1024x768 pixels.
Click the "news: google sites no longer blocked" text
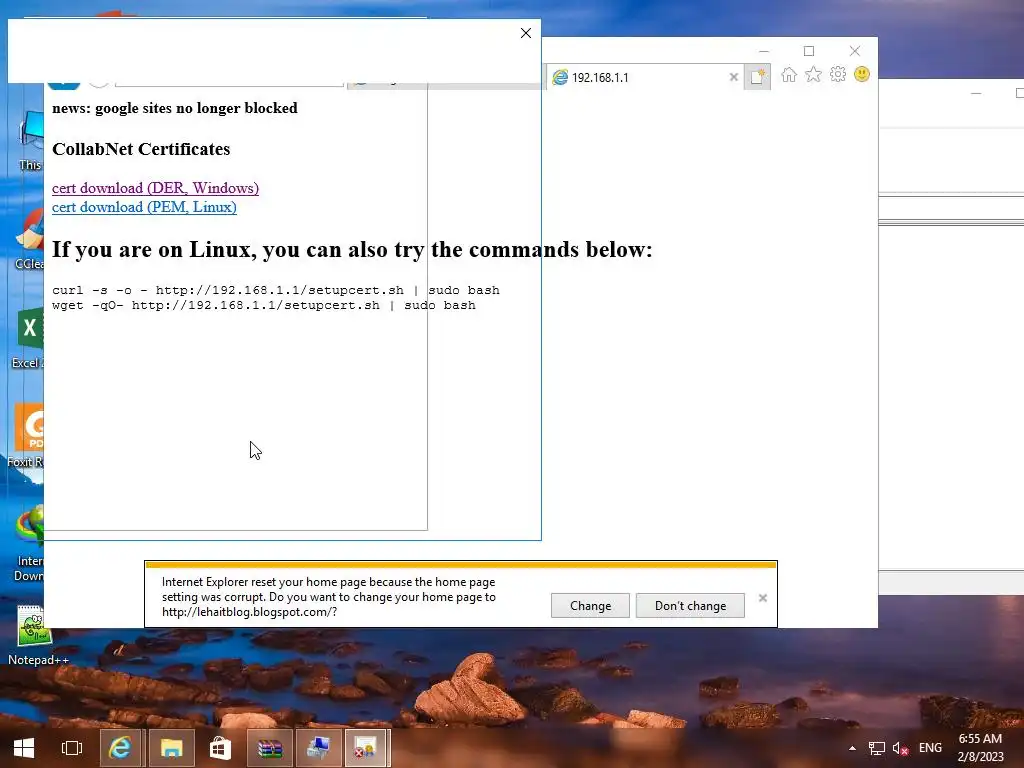click(174, 108)
